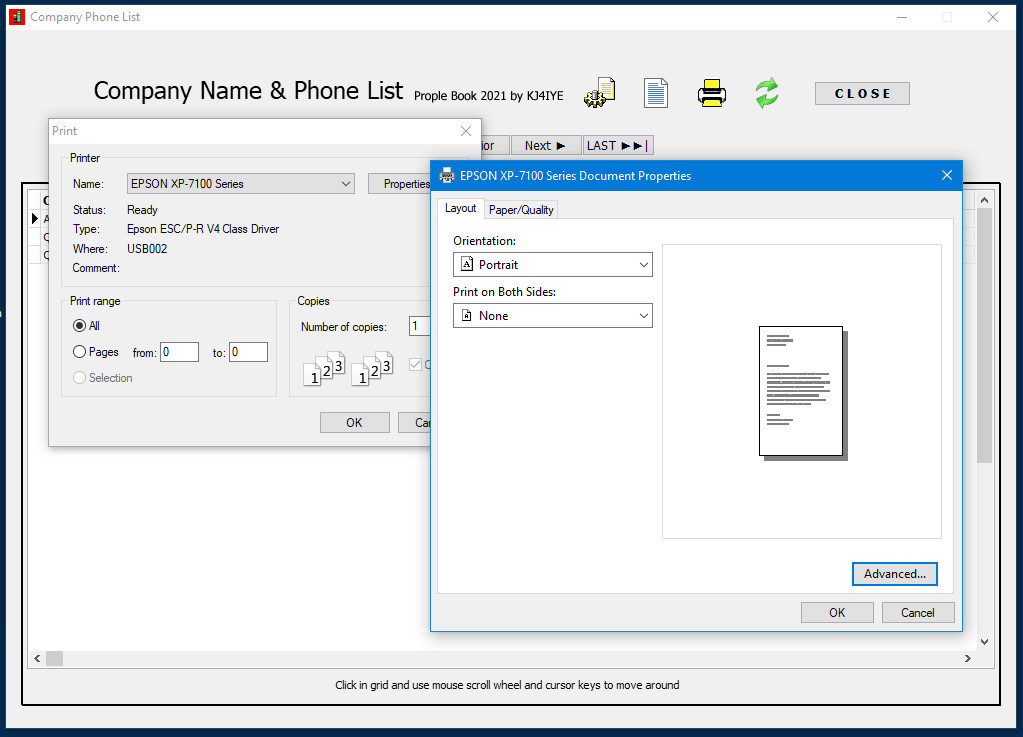
Task: Click the LAST record button
Action: (618, 145)
